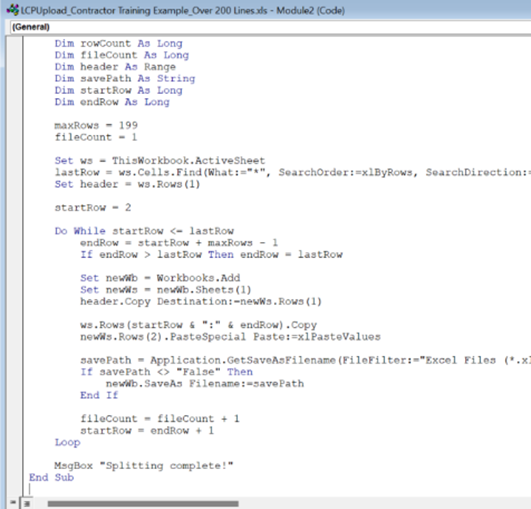Select the line 'Dim savePath As String'

click(x=125, y=79)
